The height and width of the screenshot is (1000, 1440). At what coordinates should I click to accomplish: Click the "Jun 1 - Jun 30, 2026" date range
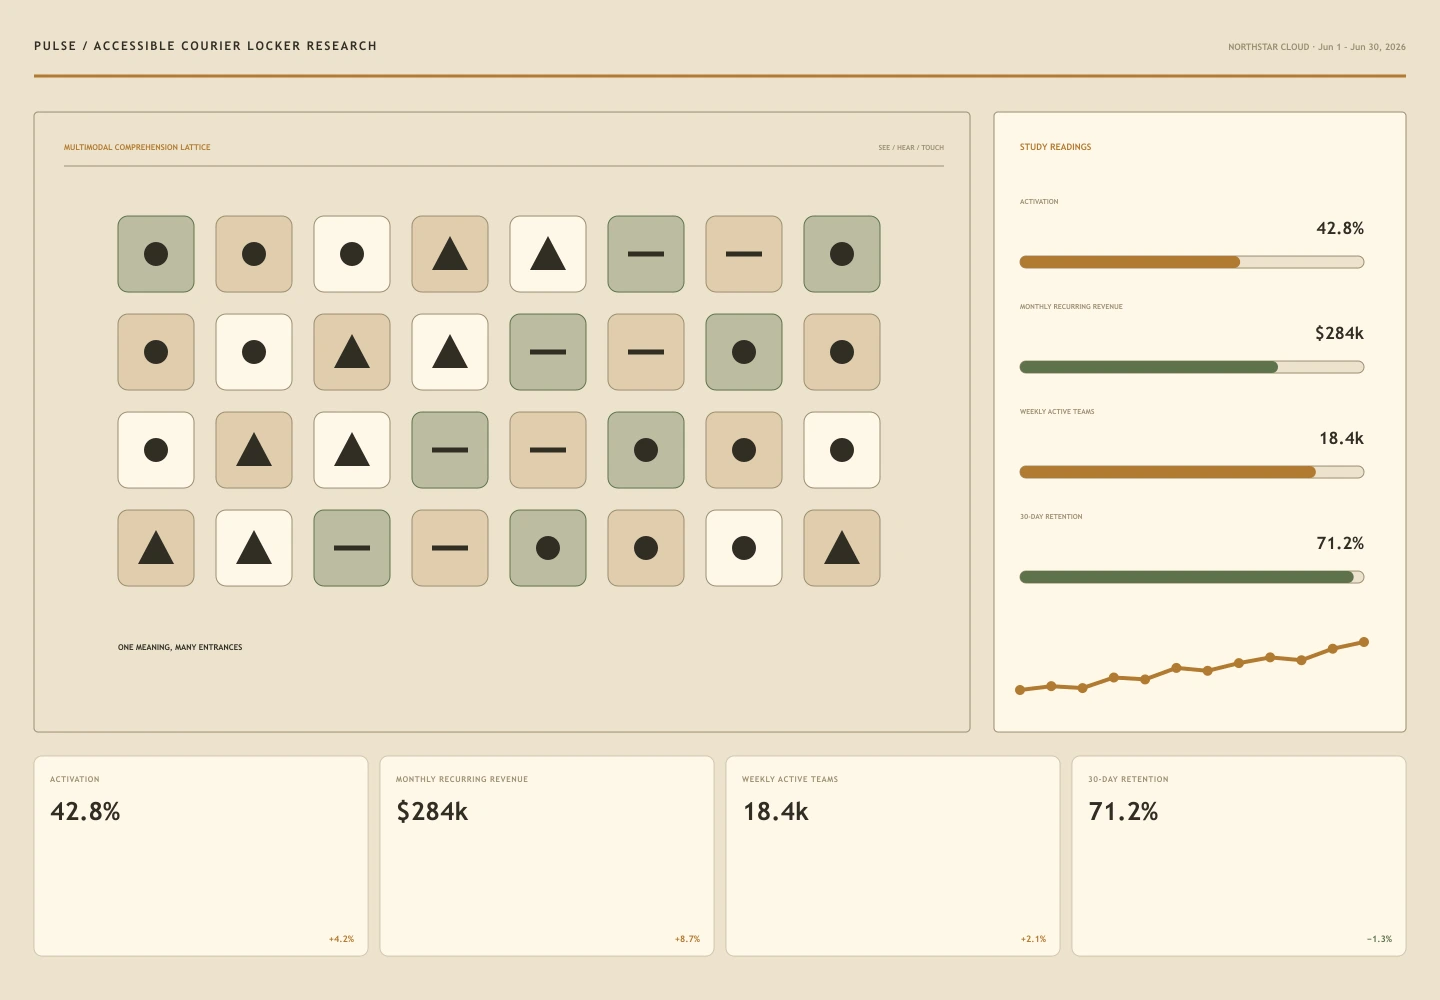[1362, 47]
